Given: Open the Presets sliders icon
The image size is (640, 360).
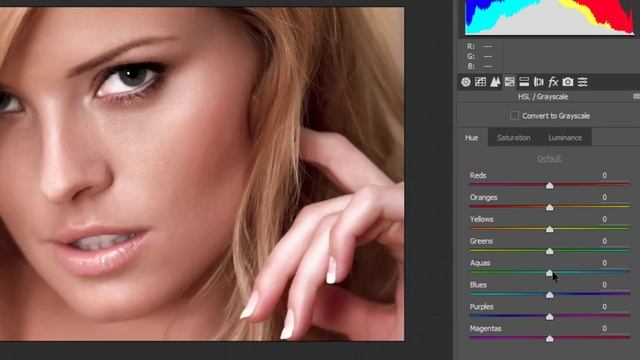Looking at the screenshot, I should click(582, 82).
